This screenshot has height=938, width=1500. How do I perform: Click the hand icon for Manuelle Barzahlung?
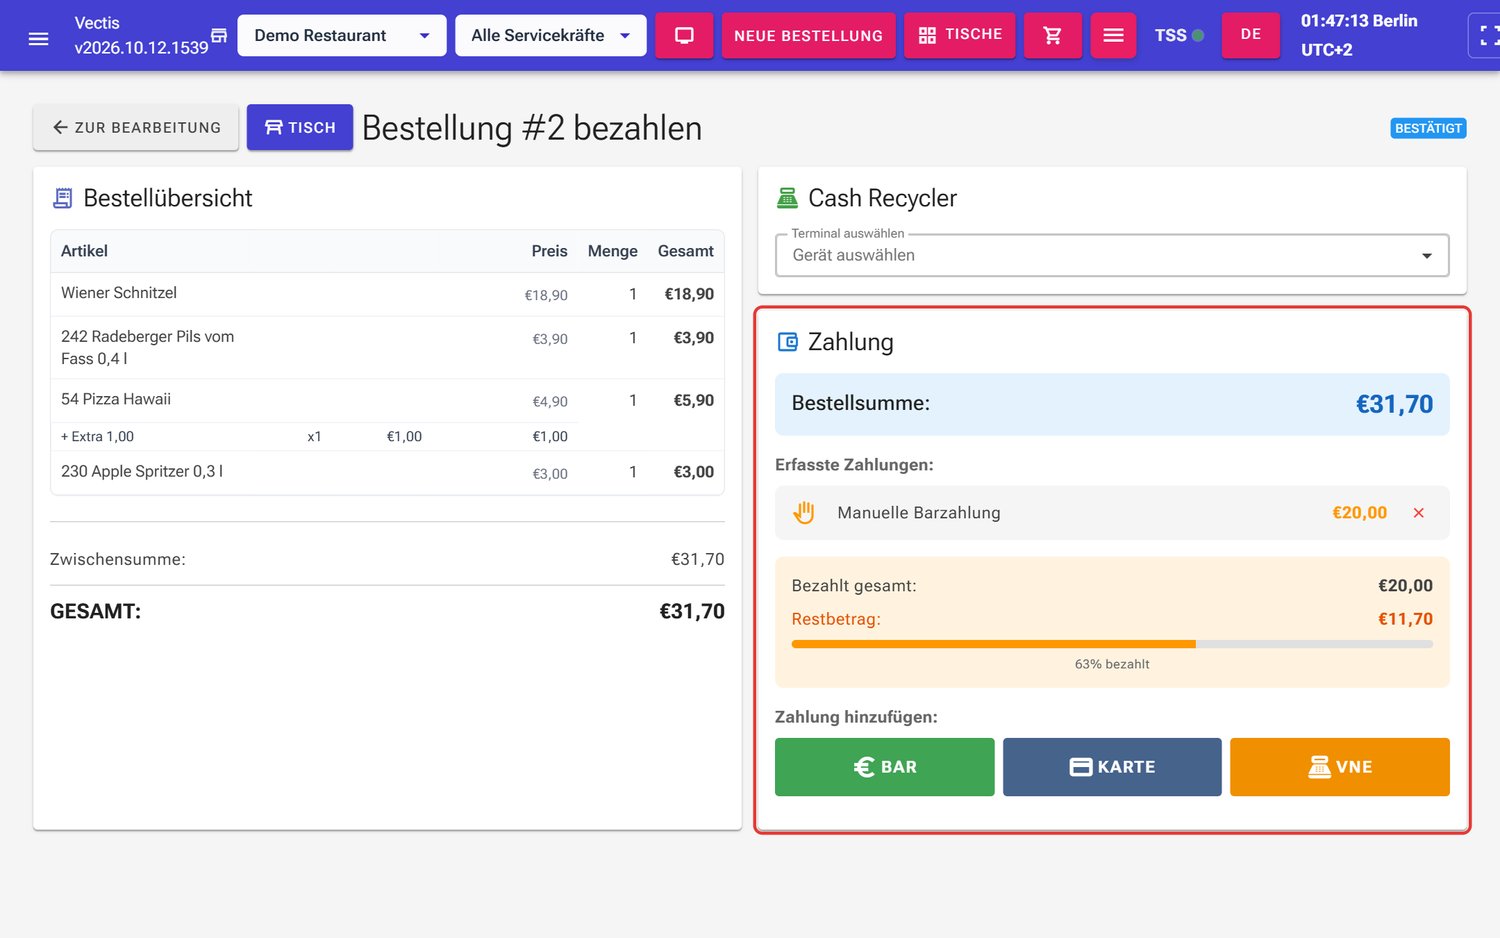click(x=804, y=513)
